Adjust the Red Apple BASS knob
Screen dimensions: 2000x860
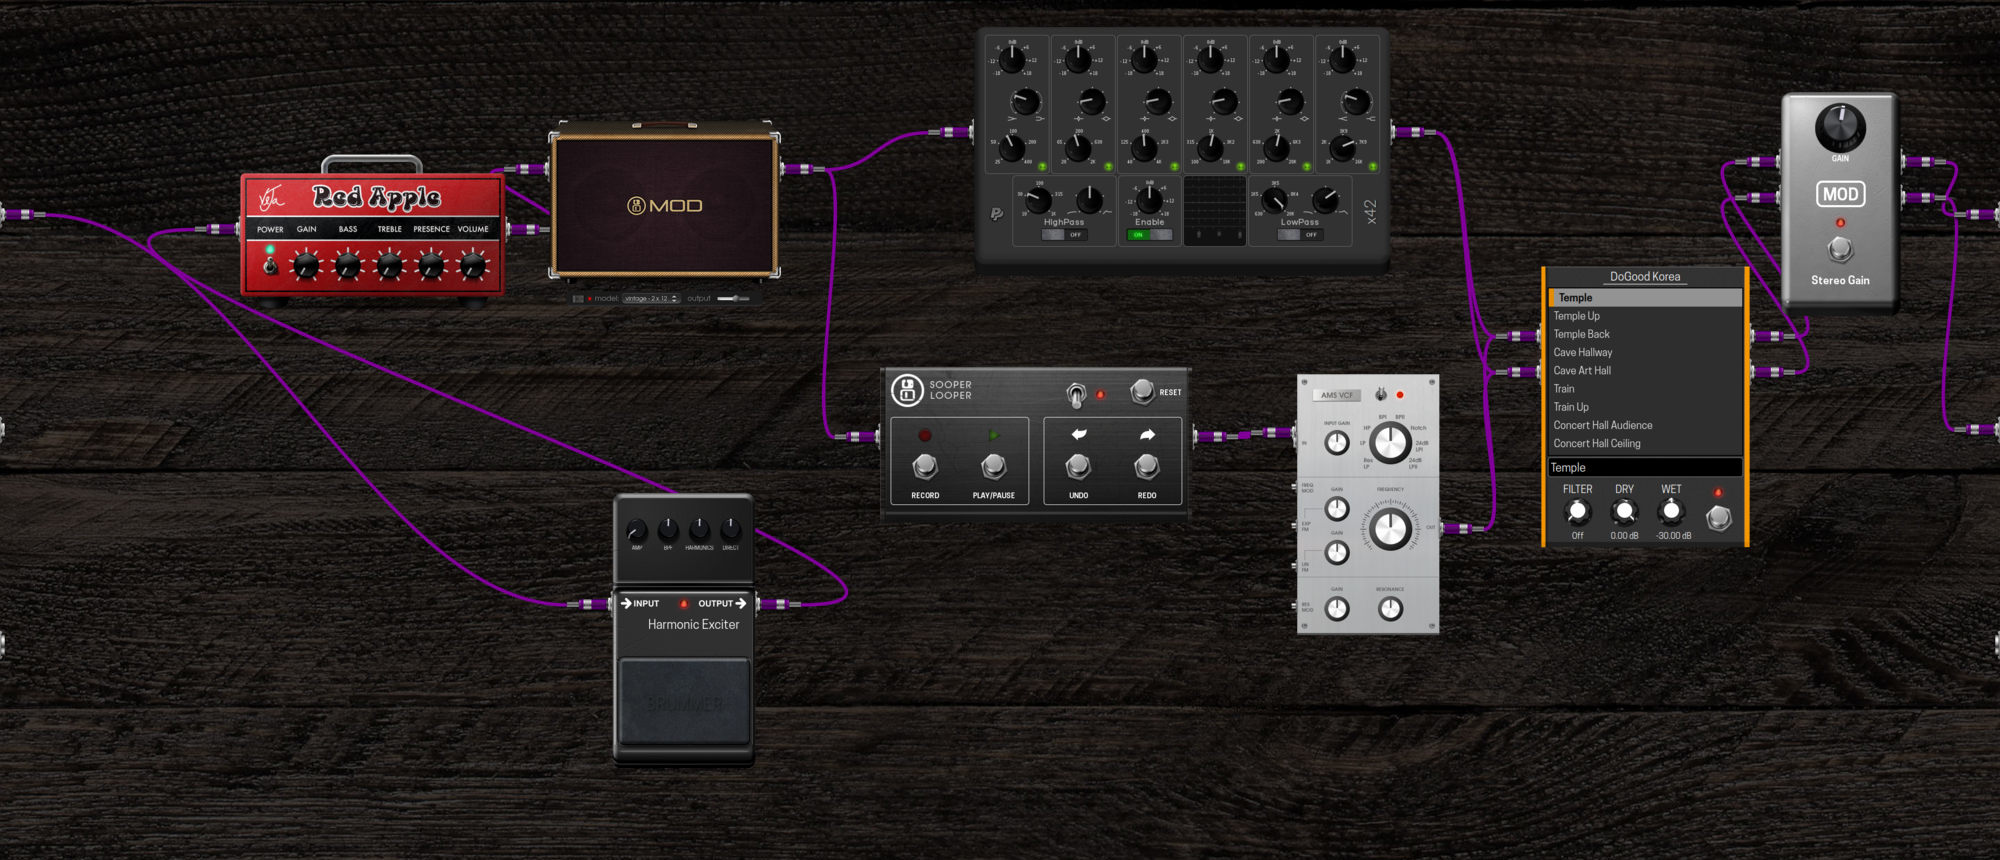tap(348, 265)
